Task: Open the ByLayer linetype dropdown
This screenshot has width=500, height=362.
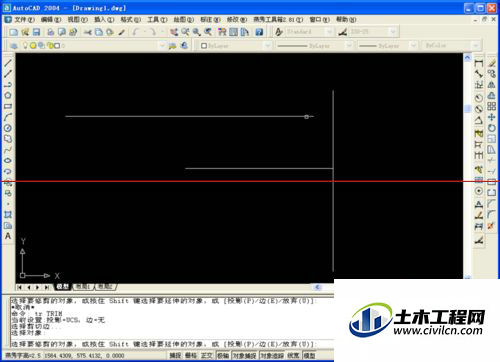Action: pyautogui.click(x=349, y=45)
